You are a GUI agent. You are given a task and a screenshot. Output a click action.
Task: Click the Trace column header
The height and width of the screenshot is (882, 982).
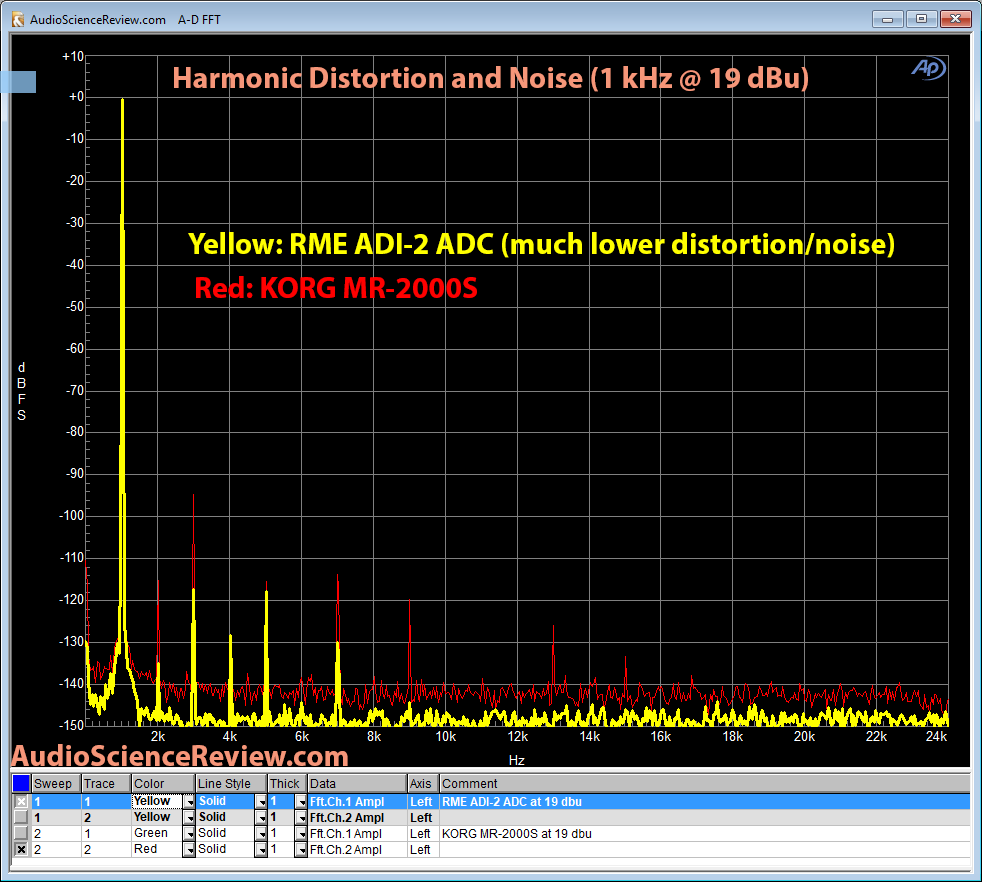tap(106, 784)
